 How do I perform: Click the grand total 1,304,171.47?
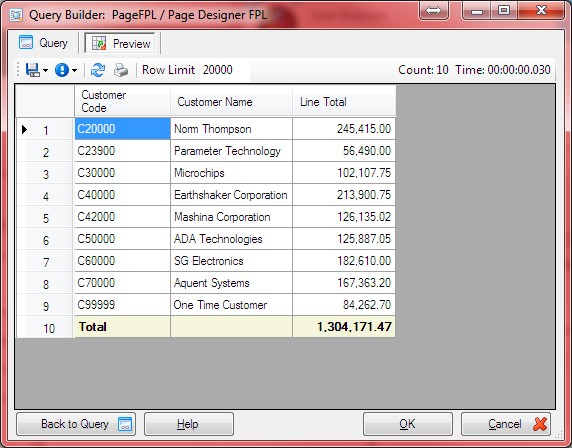[x=344, y=327]
